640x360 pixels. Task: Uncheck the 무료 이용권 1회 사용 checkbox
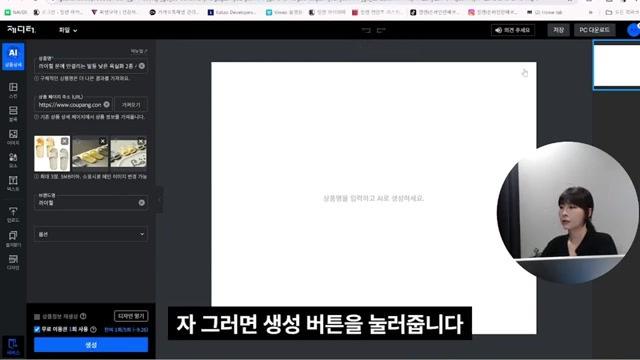(37, 329)
